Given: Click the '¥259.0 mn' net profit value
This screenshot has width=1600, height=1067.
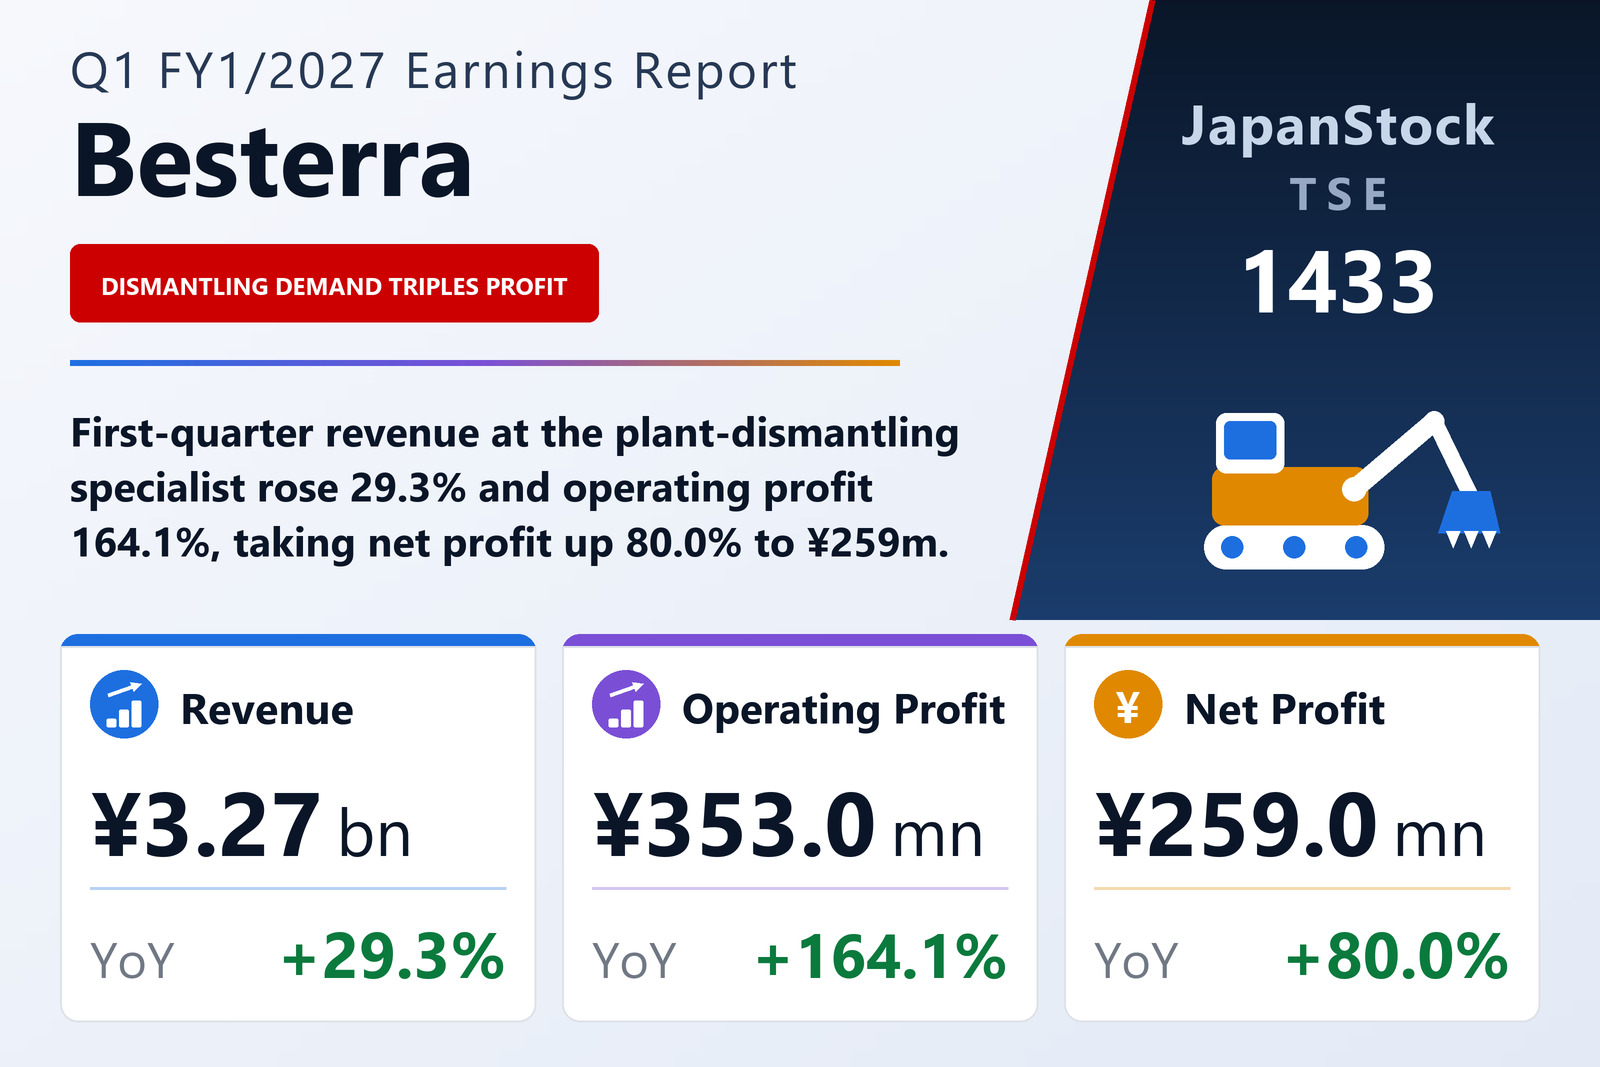Looking at the screenshot, I should coord(1291,826).
